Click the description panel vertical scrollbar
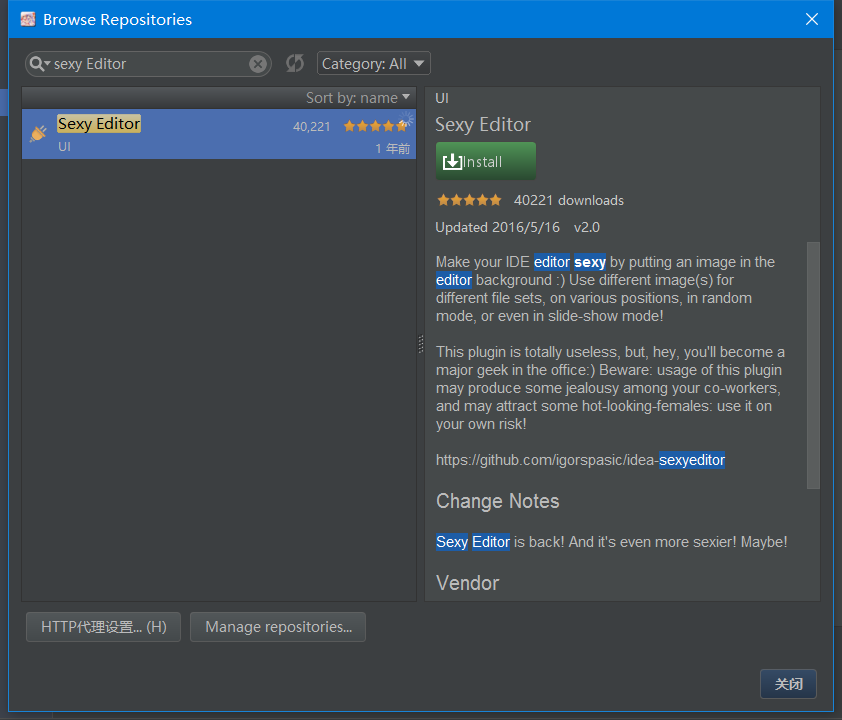The height and width of the screenshot is (720, 842). [x=813, y=365]
